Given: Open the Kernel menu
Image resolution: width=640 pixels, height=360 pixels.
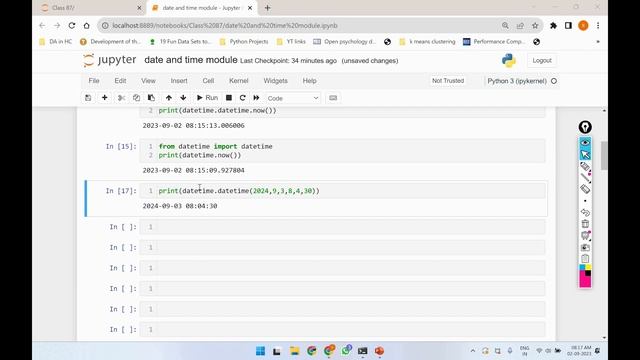Looking at the screenshot, I should pyautogui.click(x=239, y=81).
